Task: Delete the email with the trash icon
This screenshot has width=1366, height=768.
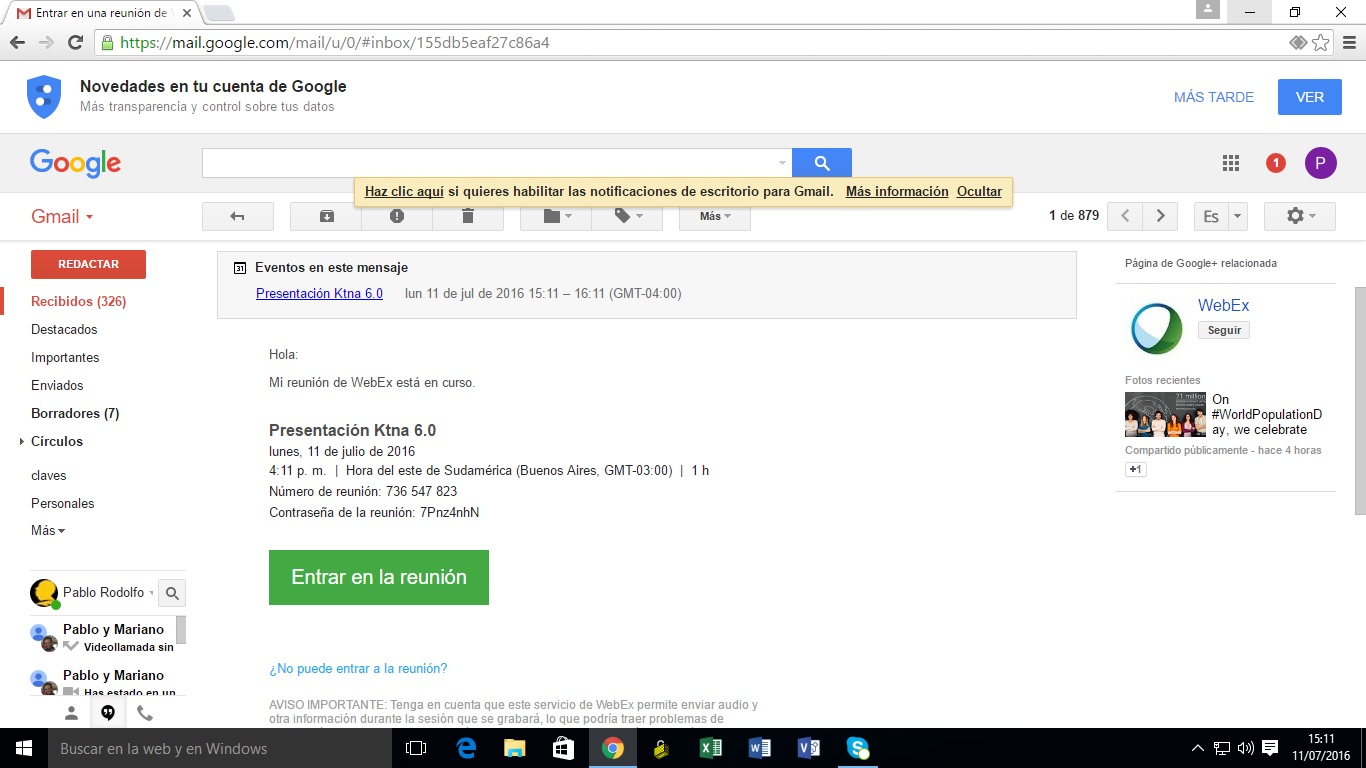Action: 468,216
